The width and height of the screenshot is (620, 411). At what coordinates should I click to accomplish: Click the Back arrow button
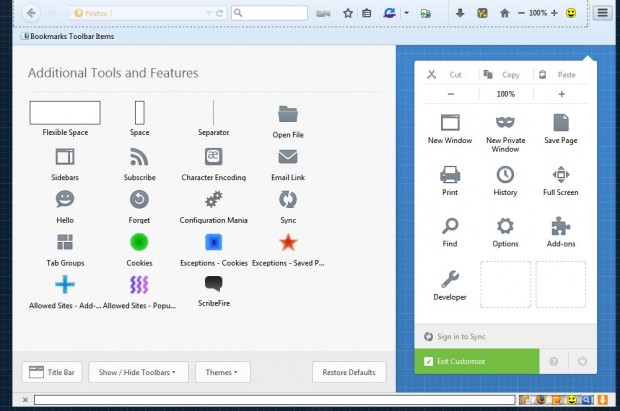31,13
